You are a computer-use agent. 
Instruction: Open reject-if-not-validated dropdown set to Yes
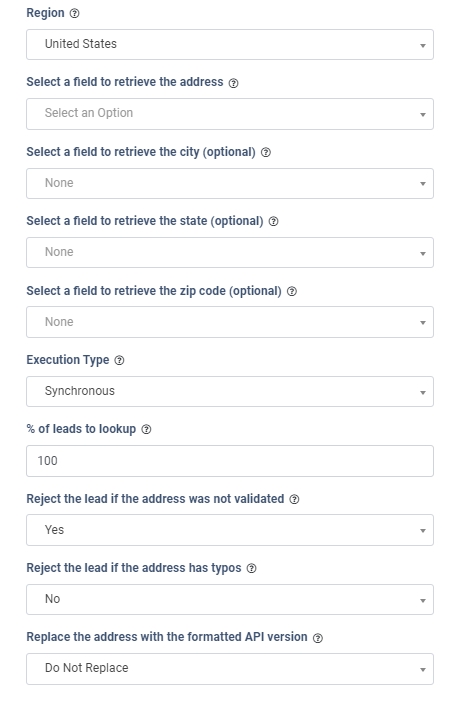coord(230,530)
